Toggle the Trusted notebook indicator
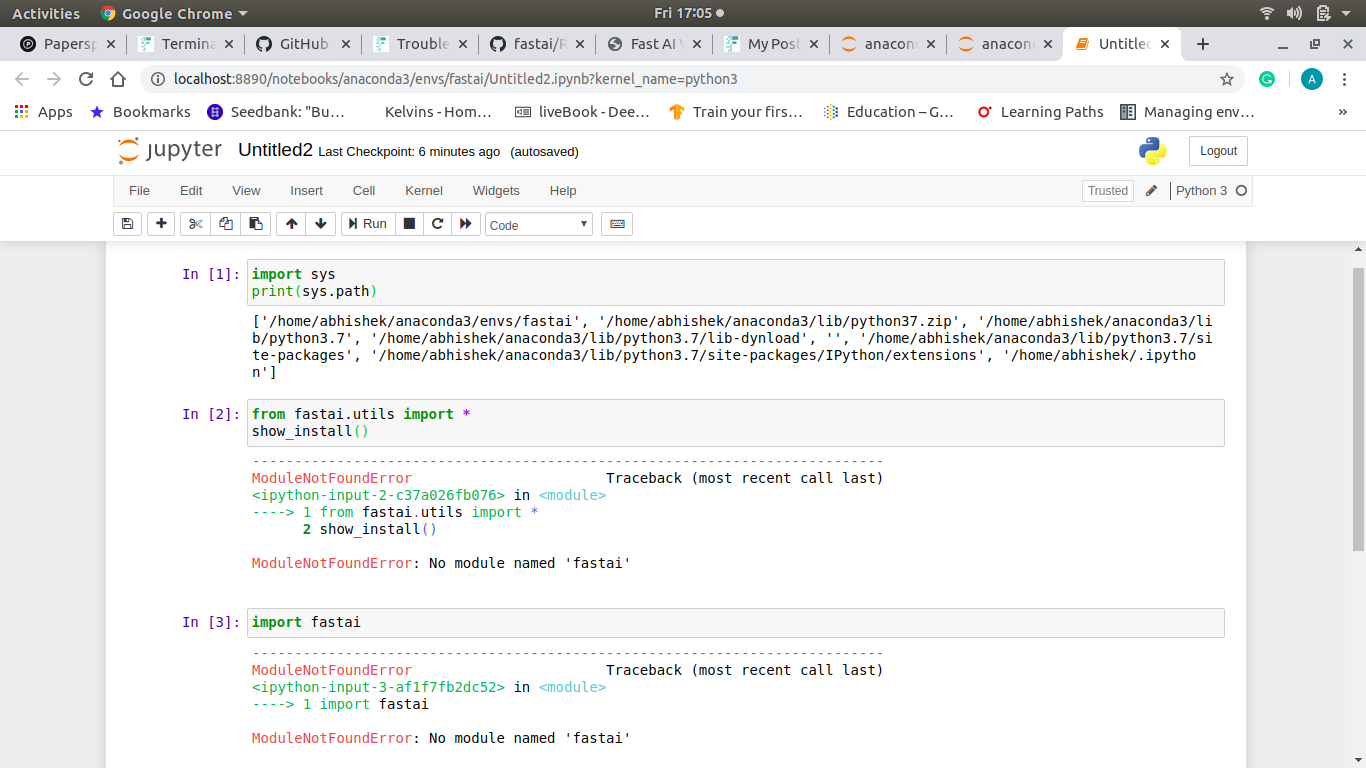 point(1107,191)
